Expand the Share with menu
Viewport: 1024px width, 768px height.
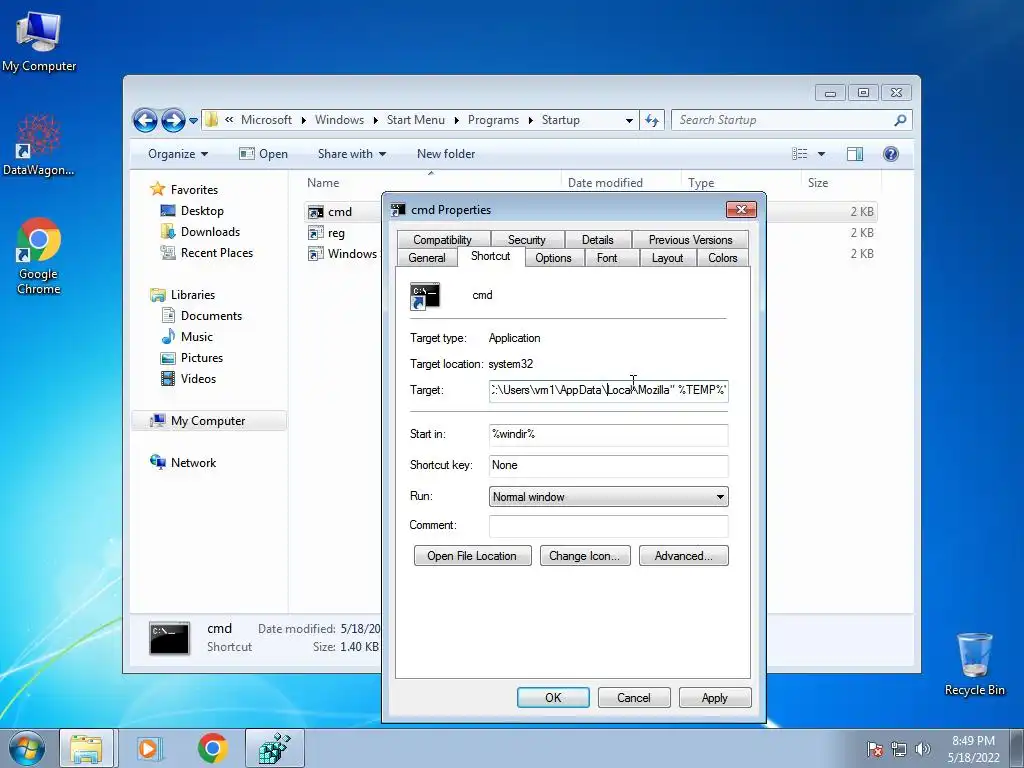tap(352, 154)
